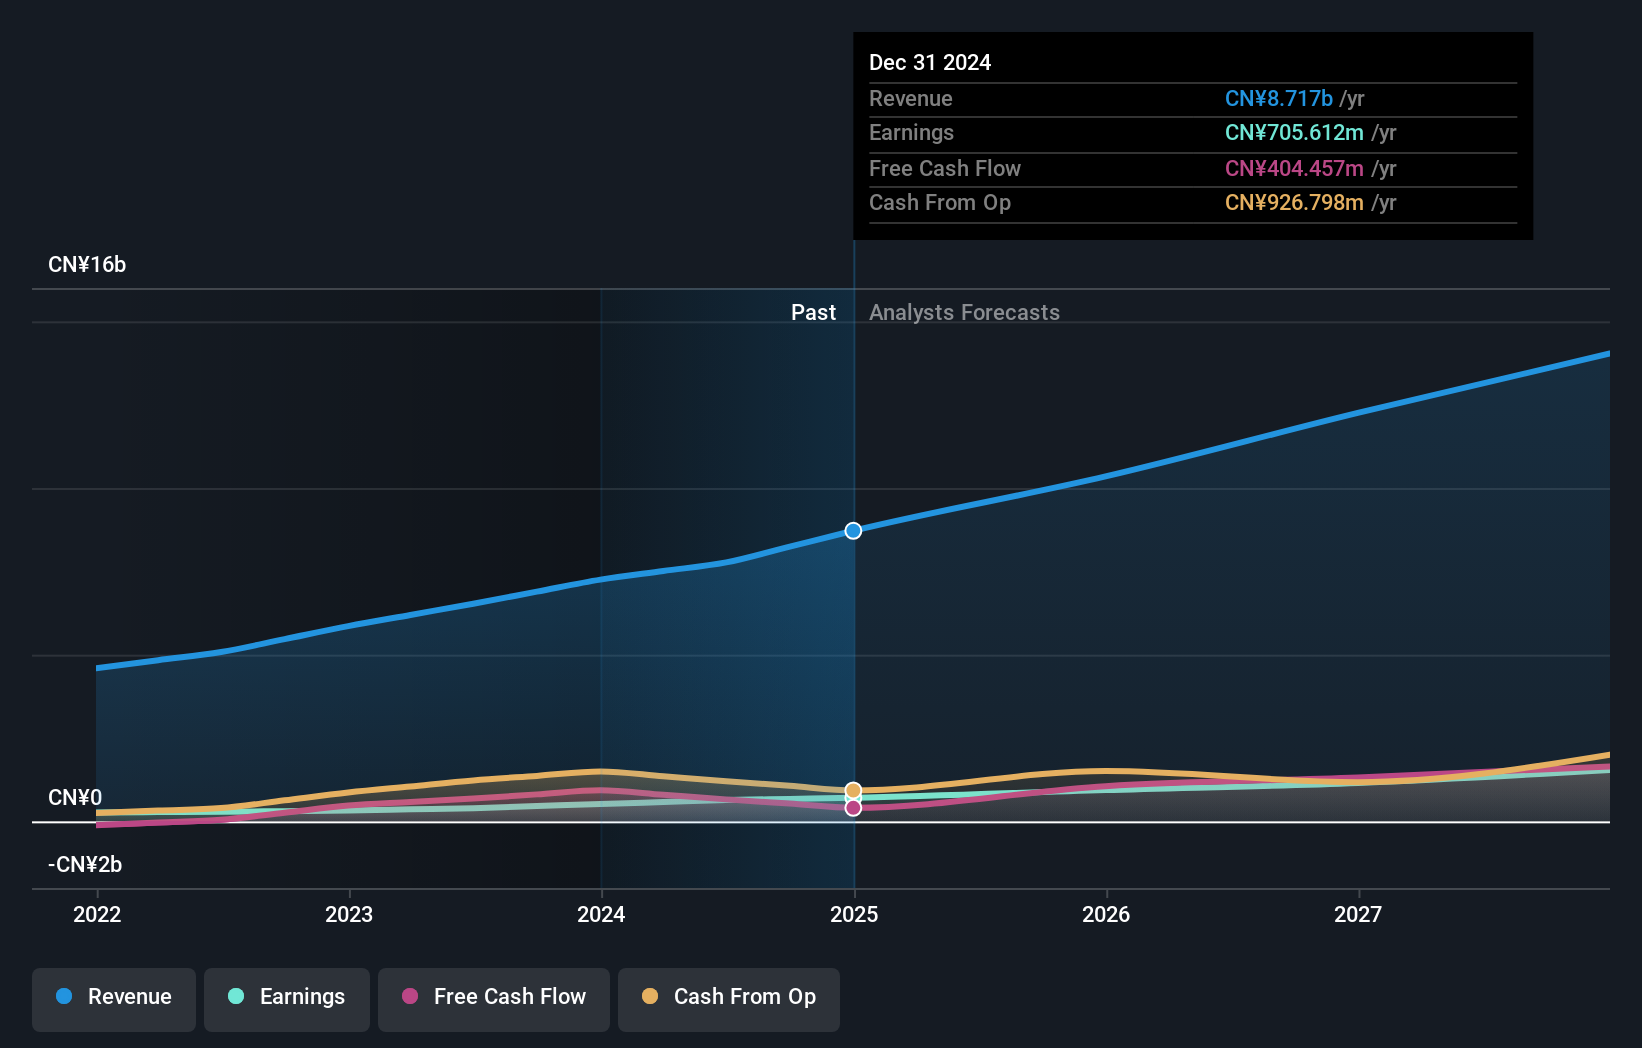Click the Revenue row label in tooltip
This screenshot has width=1642, height=1048.
pyautogui.click(x=911, y=99)
